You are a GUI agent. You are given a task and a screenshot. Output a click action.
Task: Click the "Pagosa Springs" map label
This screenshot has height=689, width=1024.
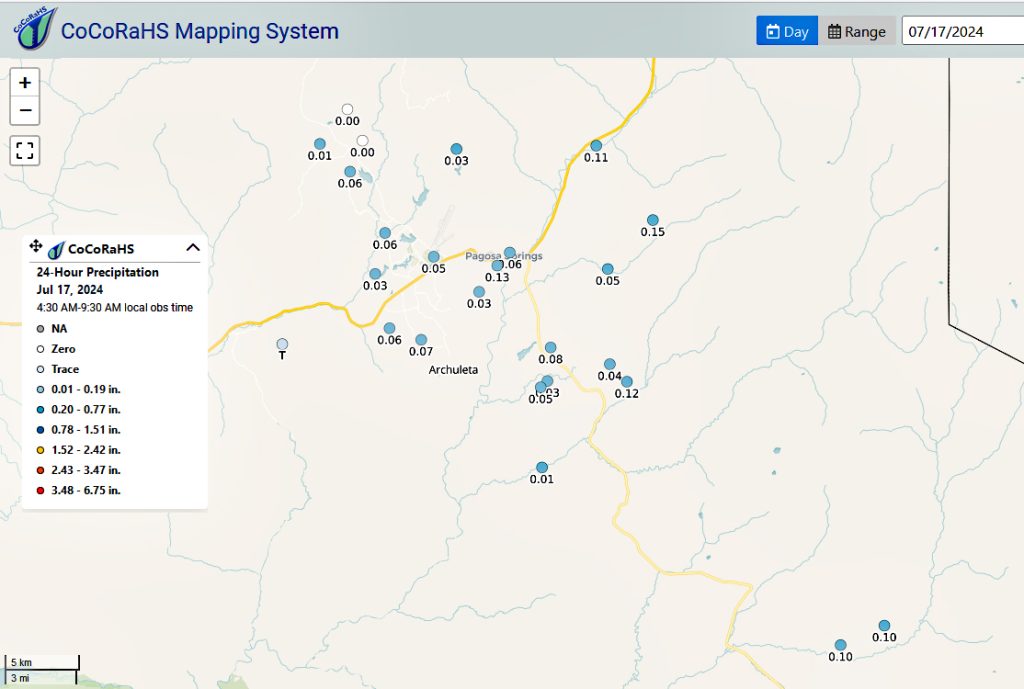504,255
